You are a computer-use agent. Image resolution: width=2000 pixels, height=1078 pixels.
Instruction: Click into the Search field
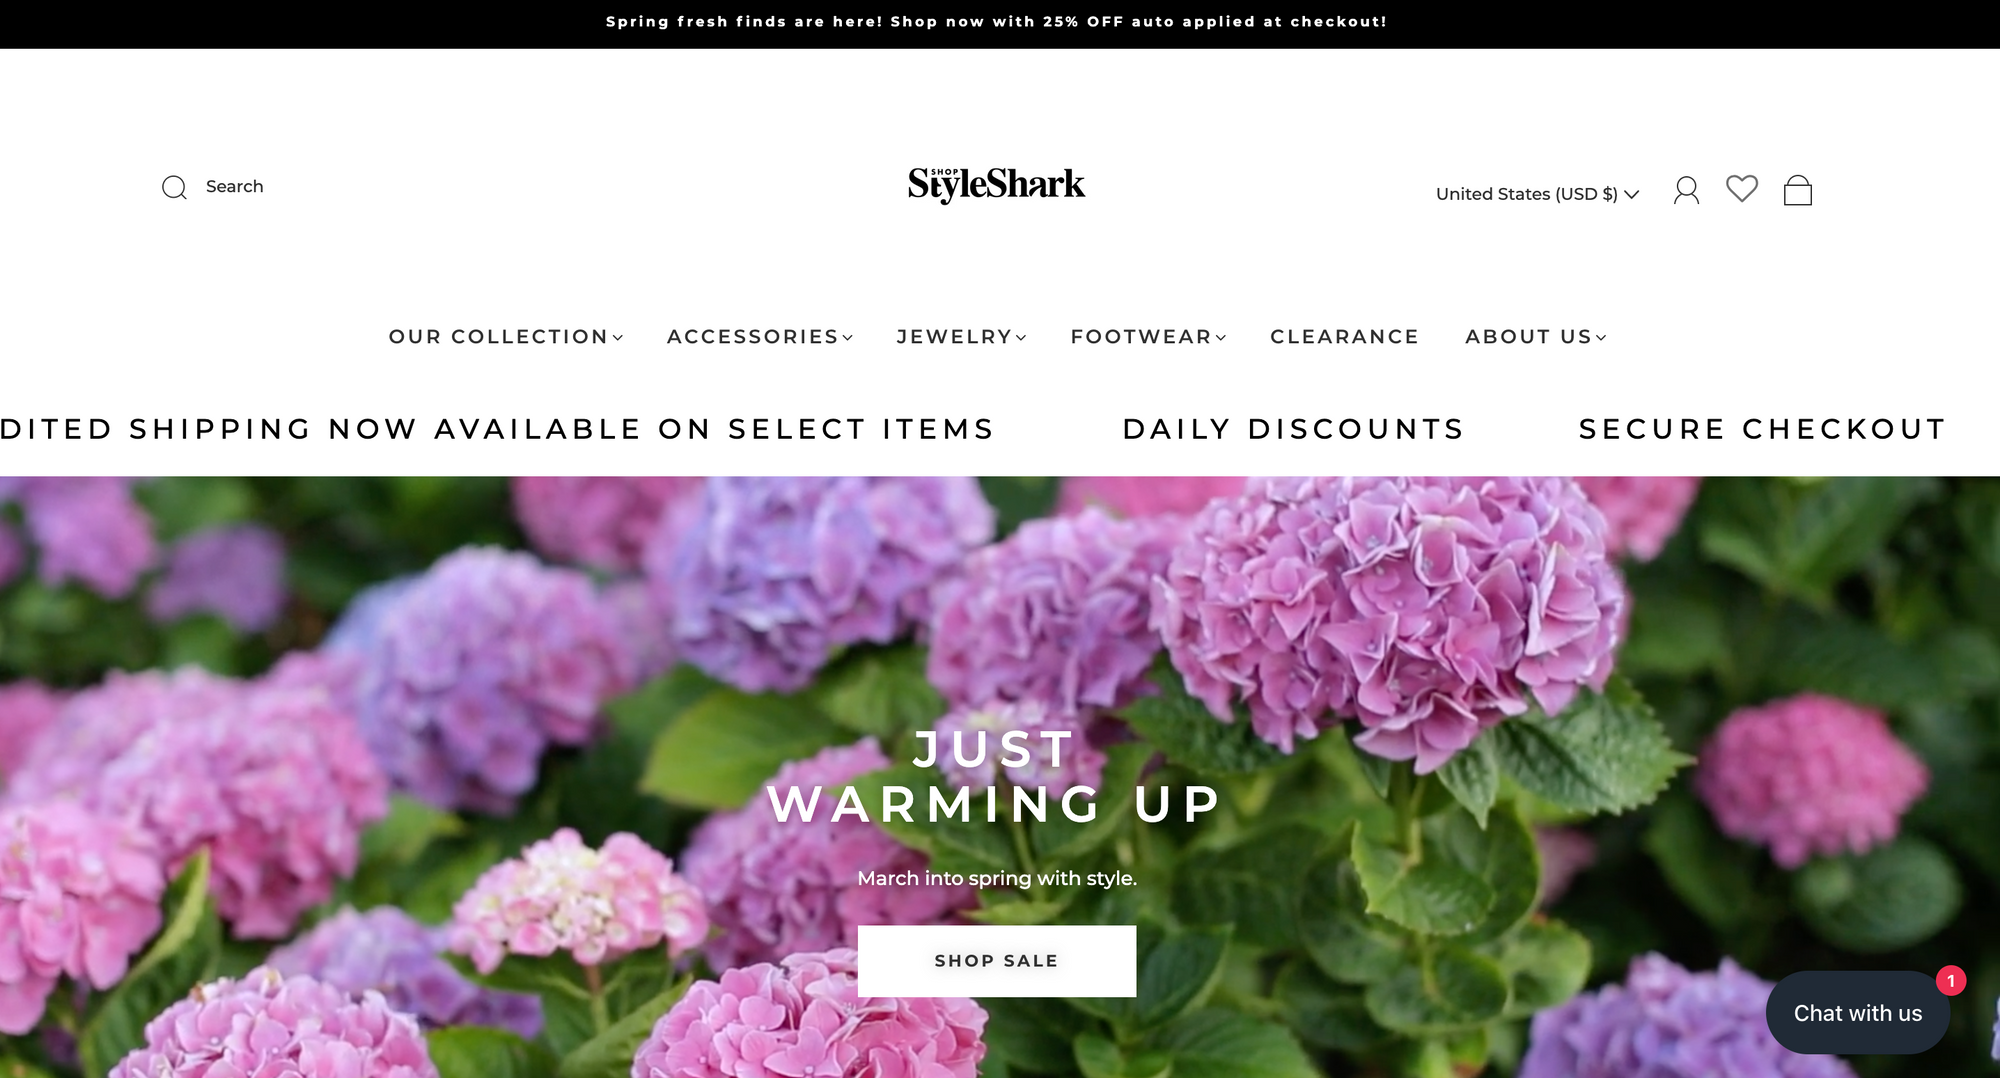click(234, 187)
